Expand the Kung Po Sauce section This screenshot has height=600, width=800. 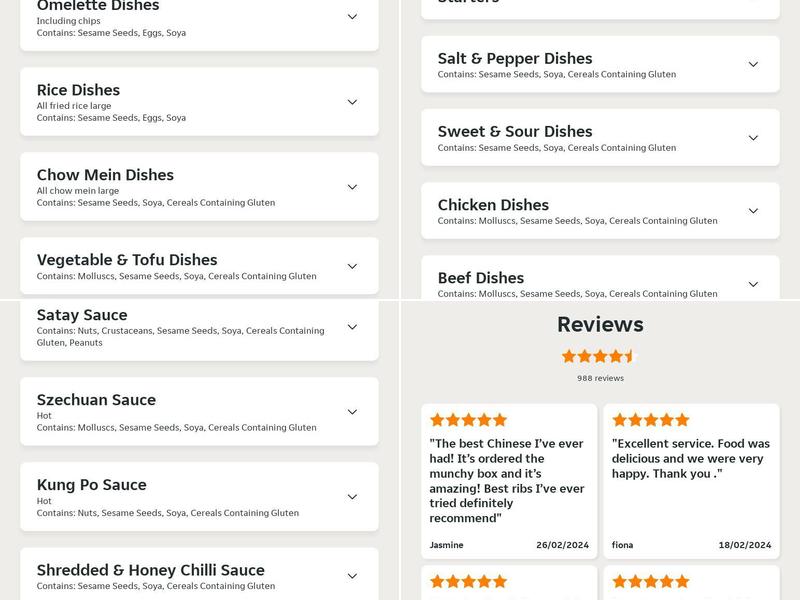pyautogui.click(x=352, y=496)
